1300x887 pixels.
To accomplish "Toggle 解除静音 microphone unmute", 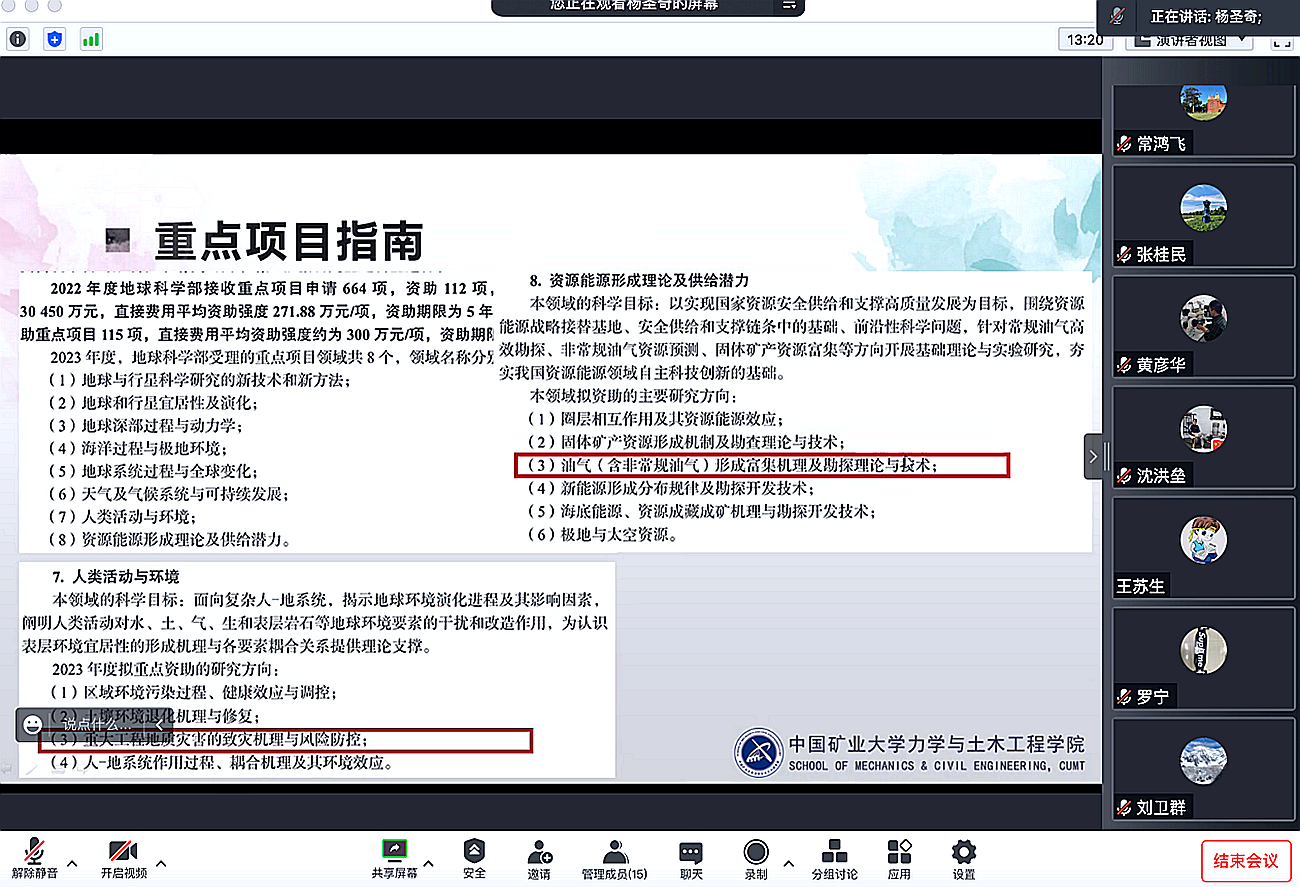I will (x=34, y=852).
